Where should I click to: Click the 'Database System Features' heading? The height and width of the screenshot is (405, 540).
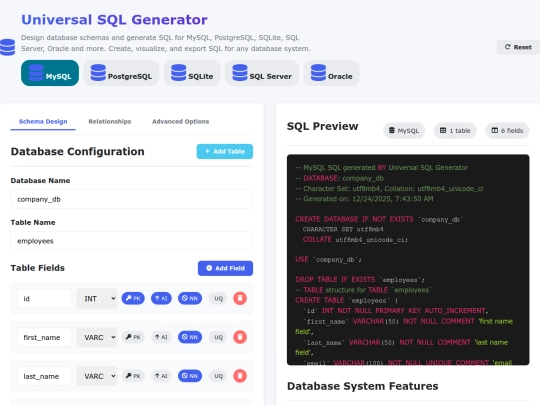coord(363,386)
